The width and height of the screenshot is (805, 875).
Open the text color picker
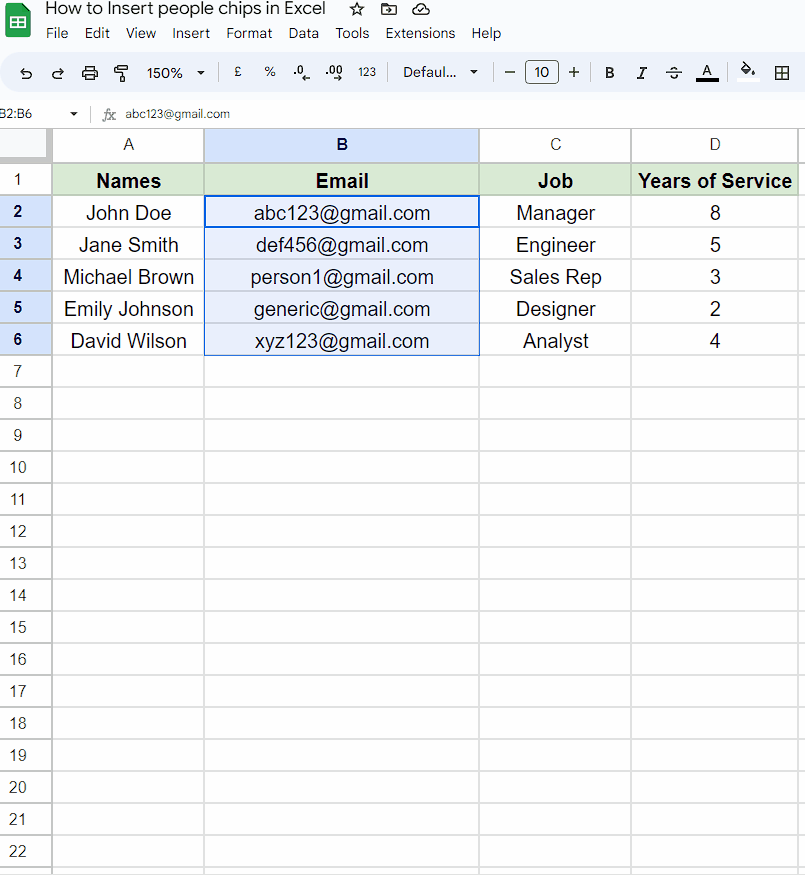point(707,72)
